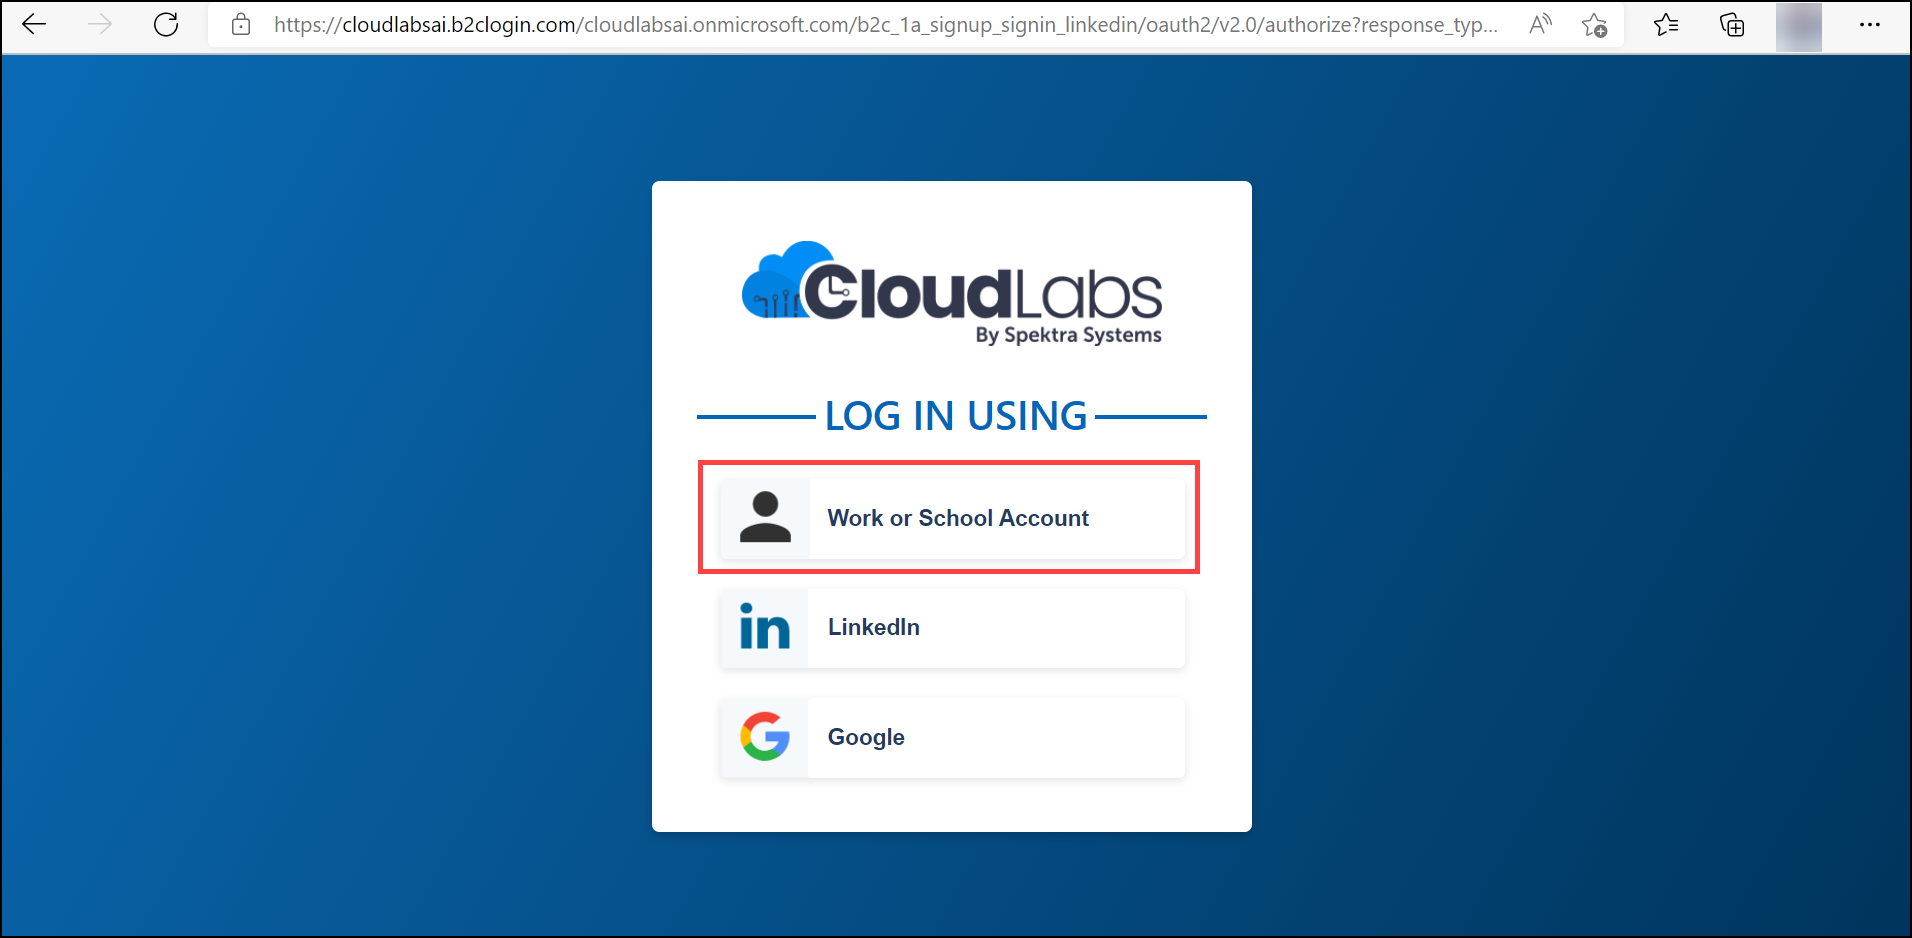This screenshot has height=938, width=1912.
Task: Open the Favorites list icon
Action: click(1666, 25)
